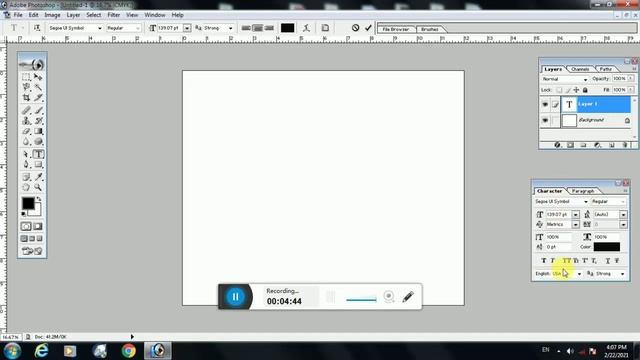Select the Healing Brush tool
The width and height of the screenshot is (640, 360).
coord(26,110)
